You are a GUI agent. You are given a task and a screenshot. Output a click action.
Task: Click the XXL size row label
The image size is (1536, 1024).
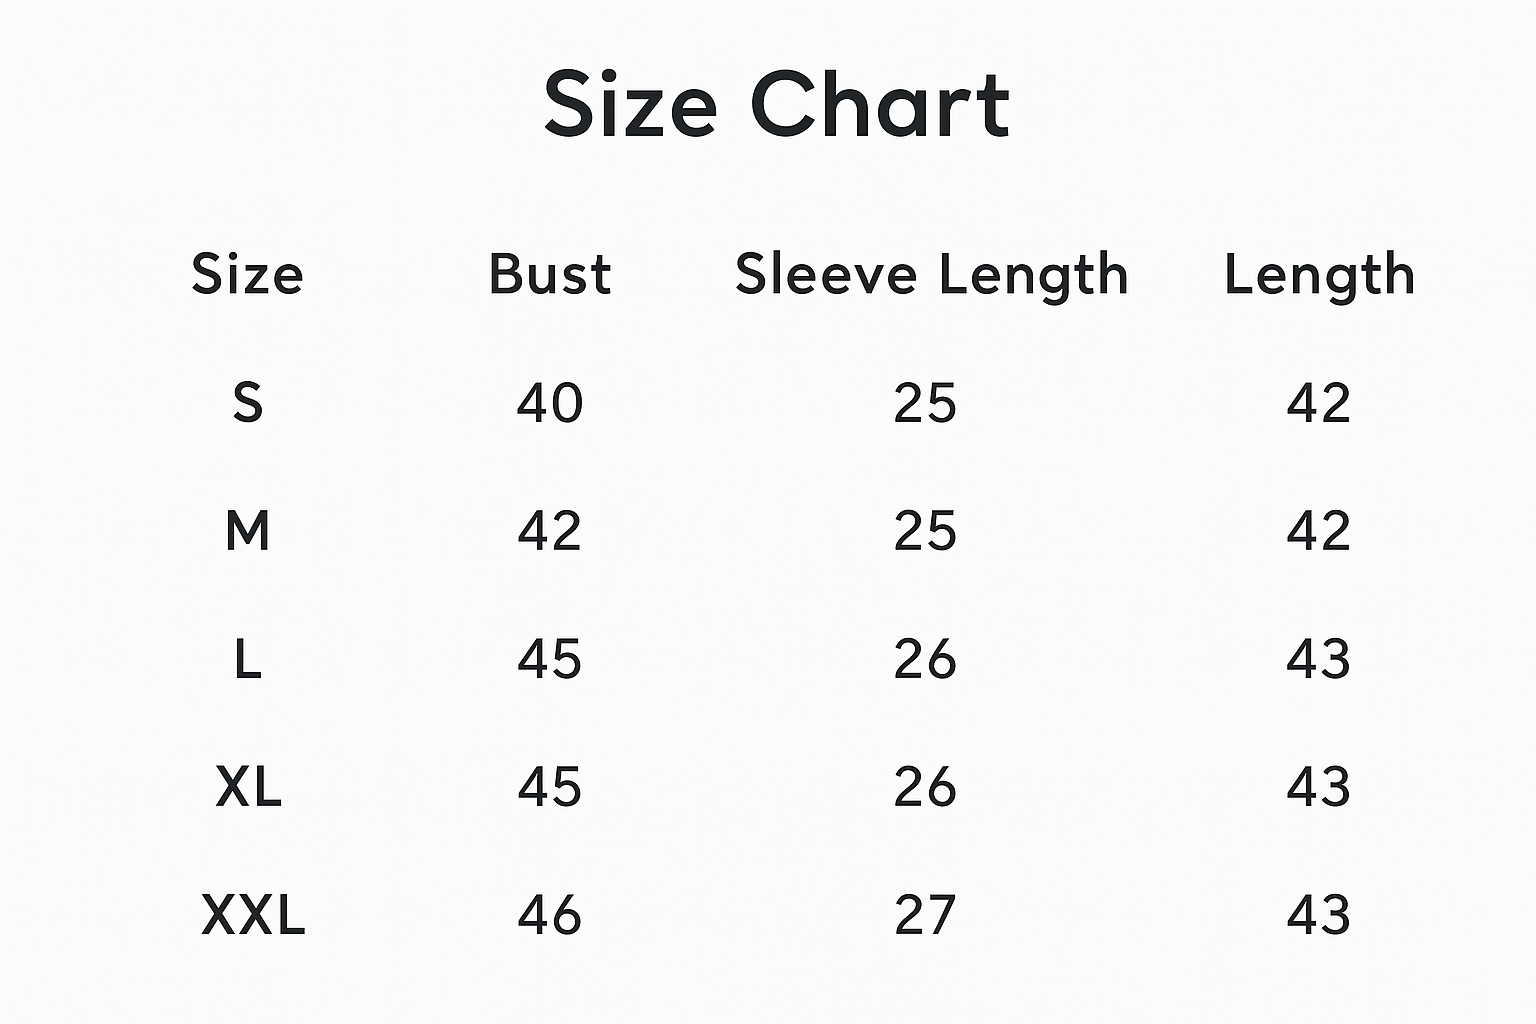pyautogui.click(x=253, y=915)
